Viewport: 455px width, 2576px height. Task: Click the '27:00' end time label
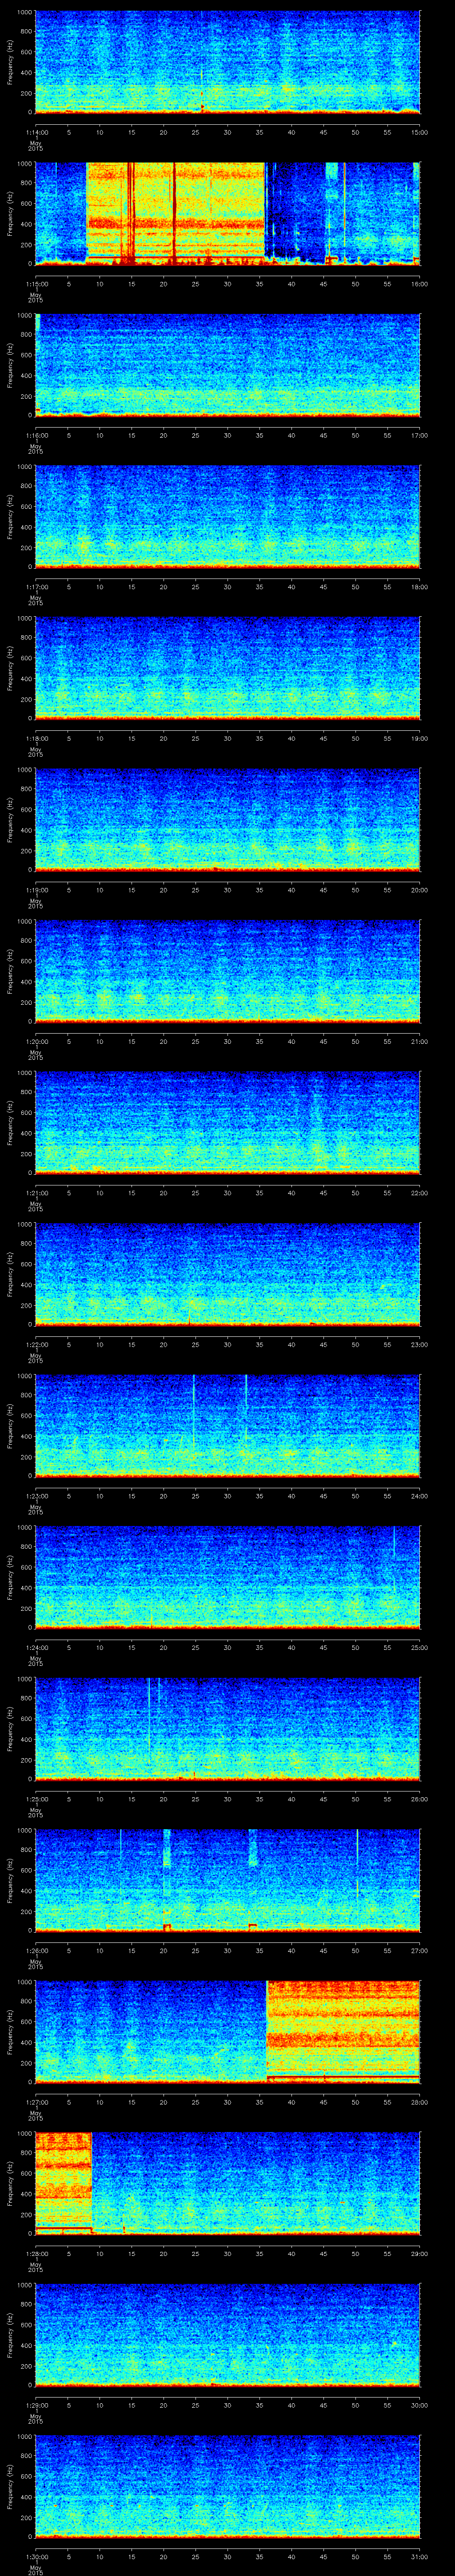click(420, 1950)
